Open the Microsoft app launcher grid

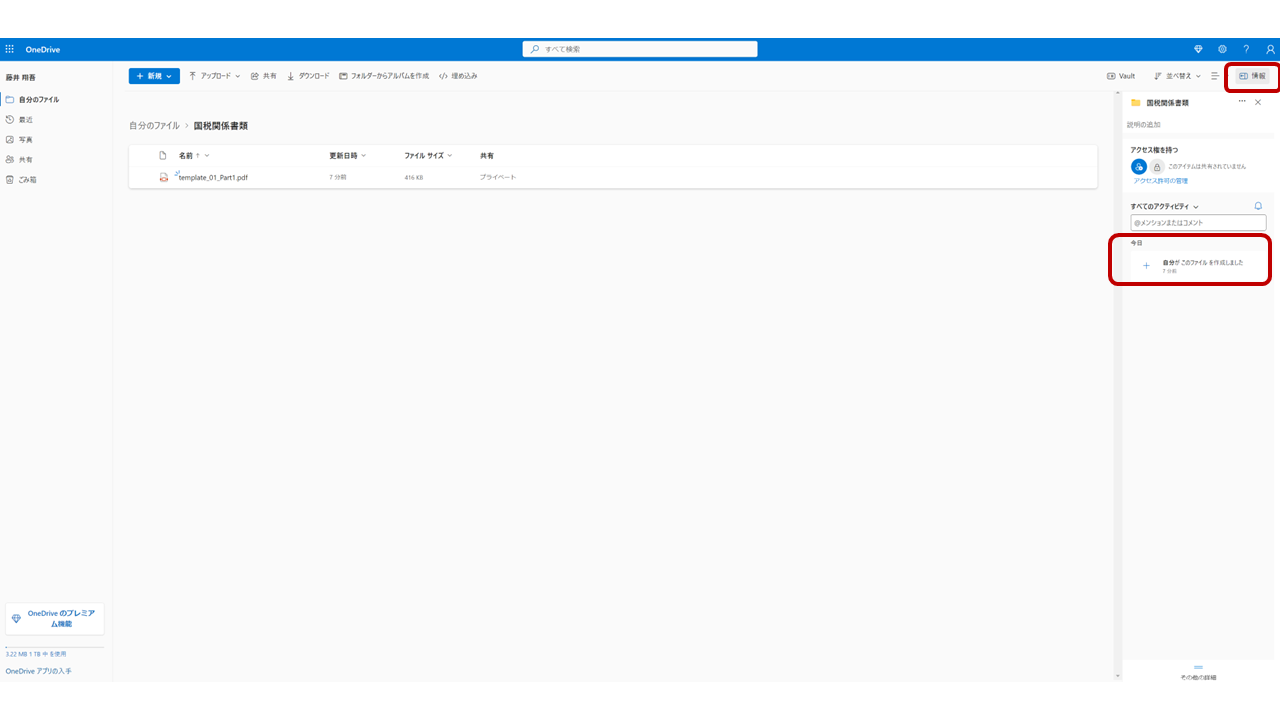(9, 48)
